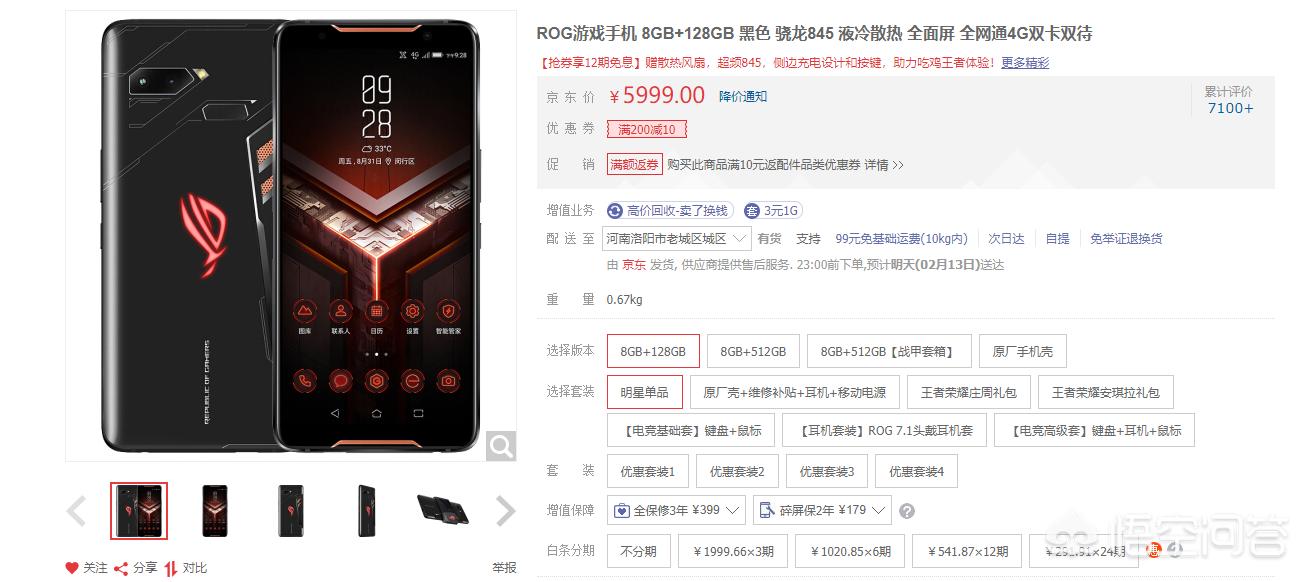Go to previous thumbnails with left arrow

click(77, 511)
